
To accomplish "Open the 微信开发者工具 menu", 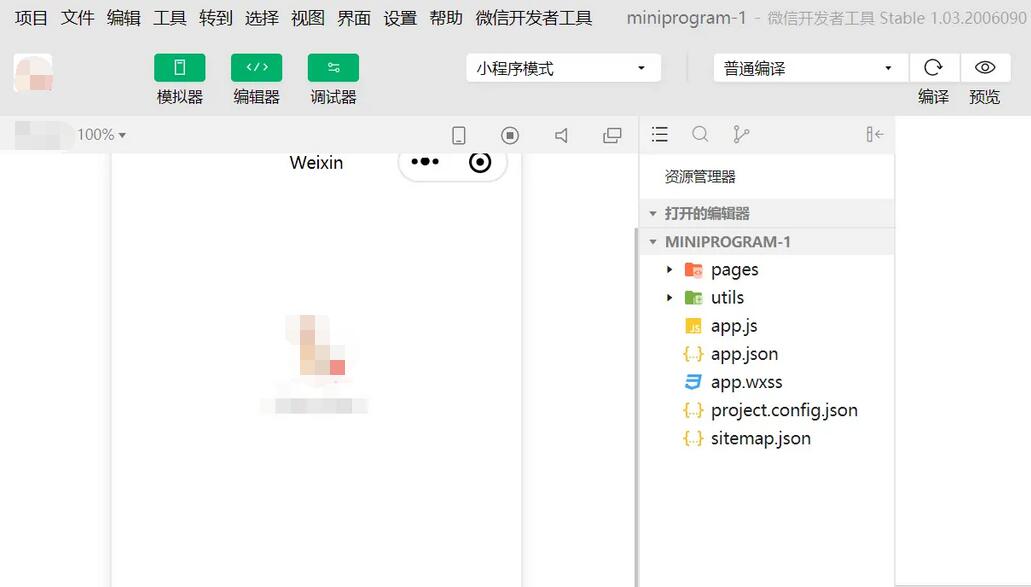I will (534, 18).
